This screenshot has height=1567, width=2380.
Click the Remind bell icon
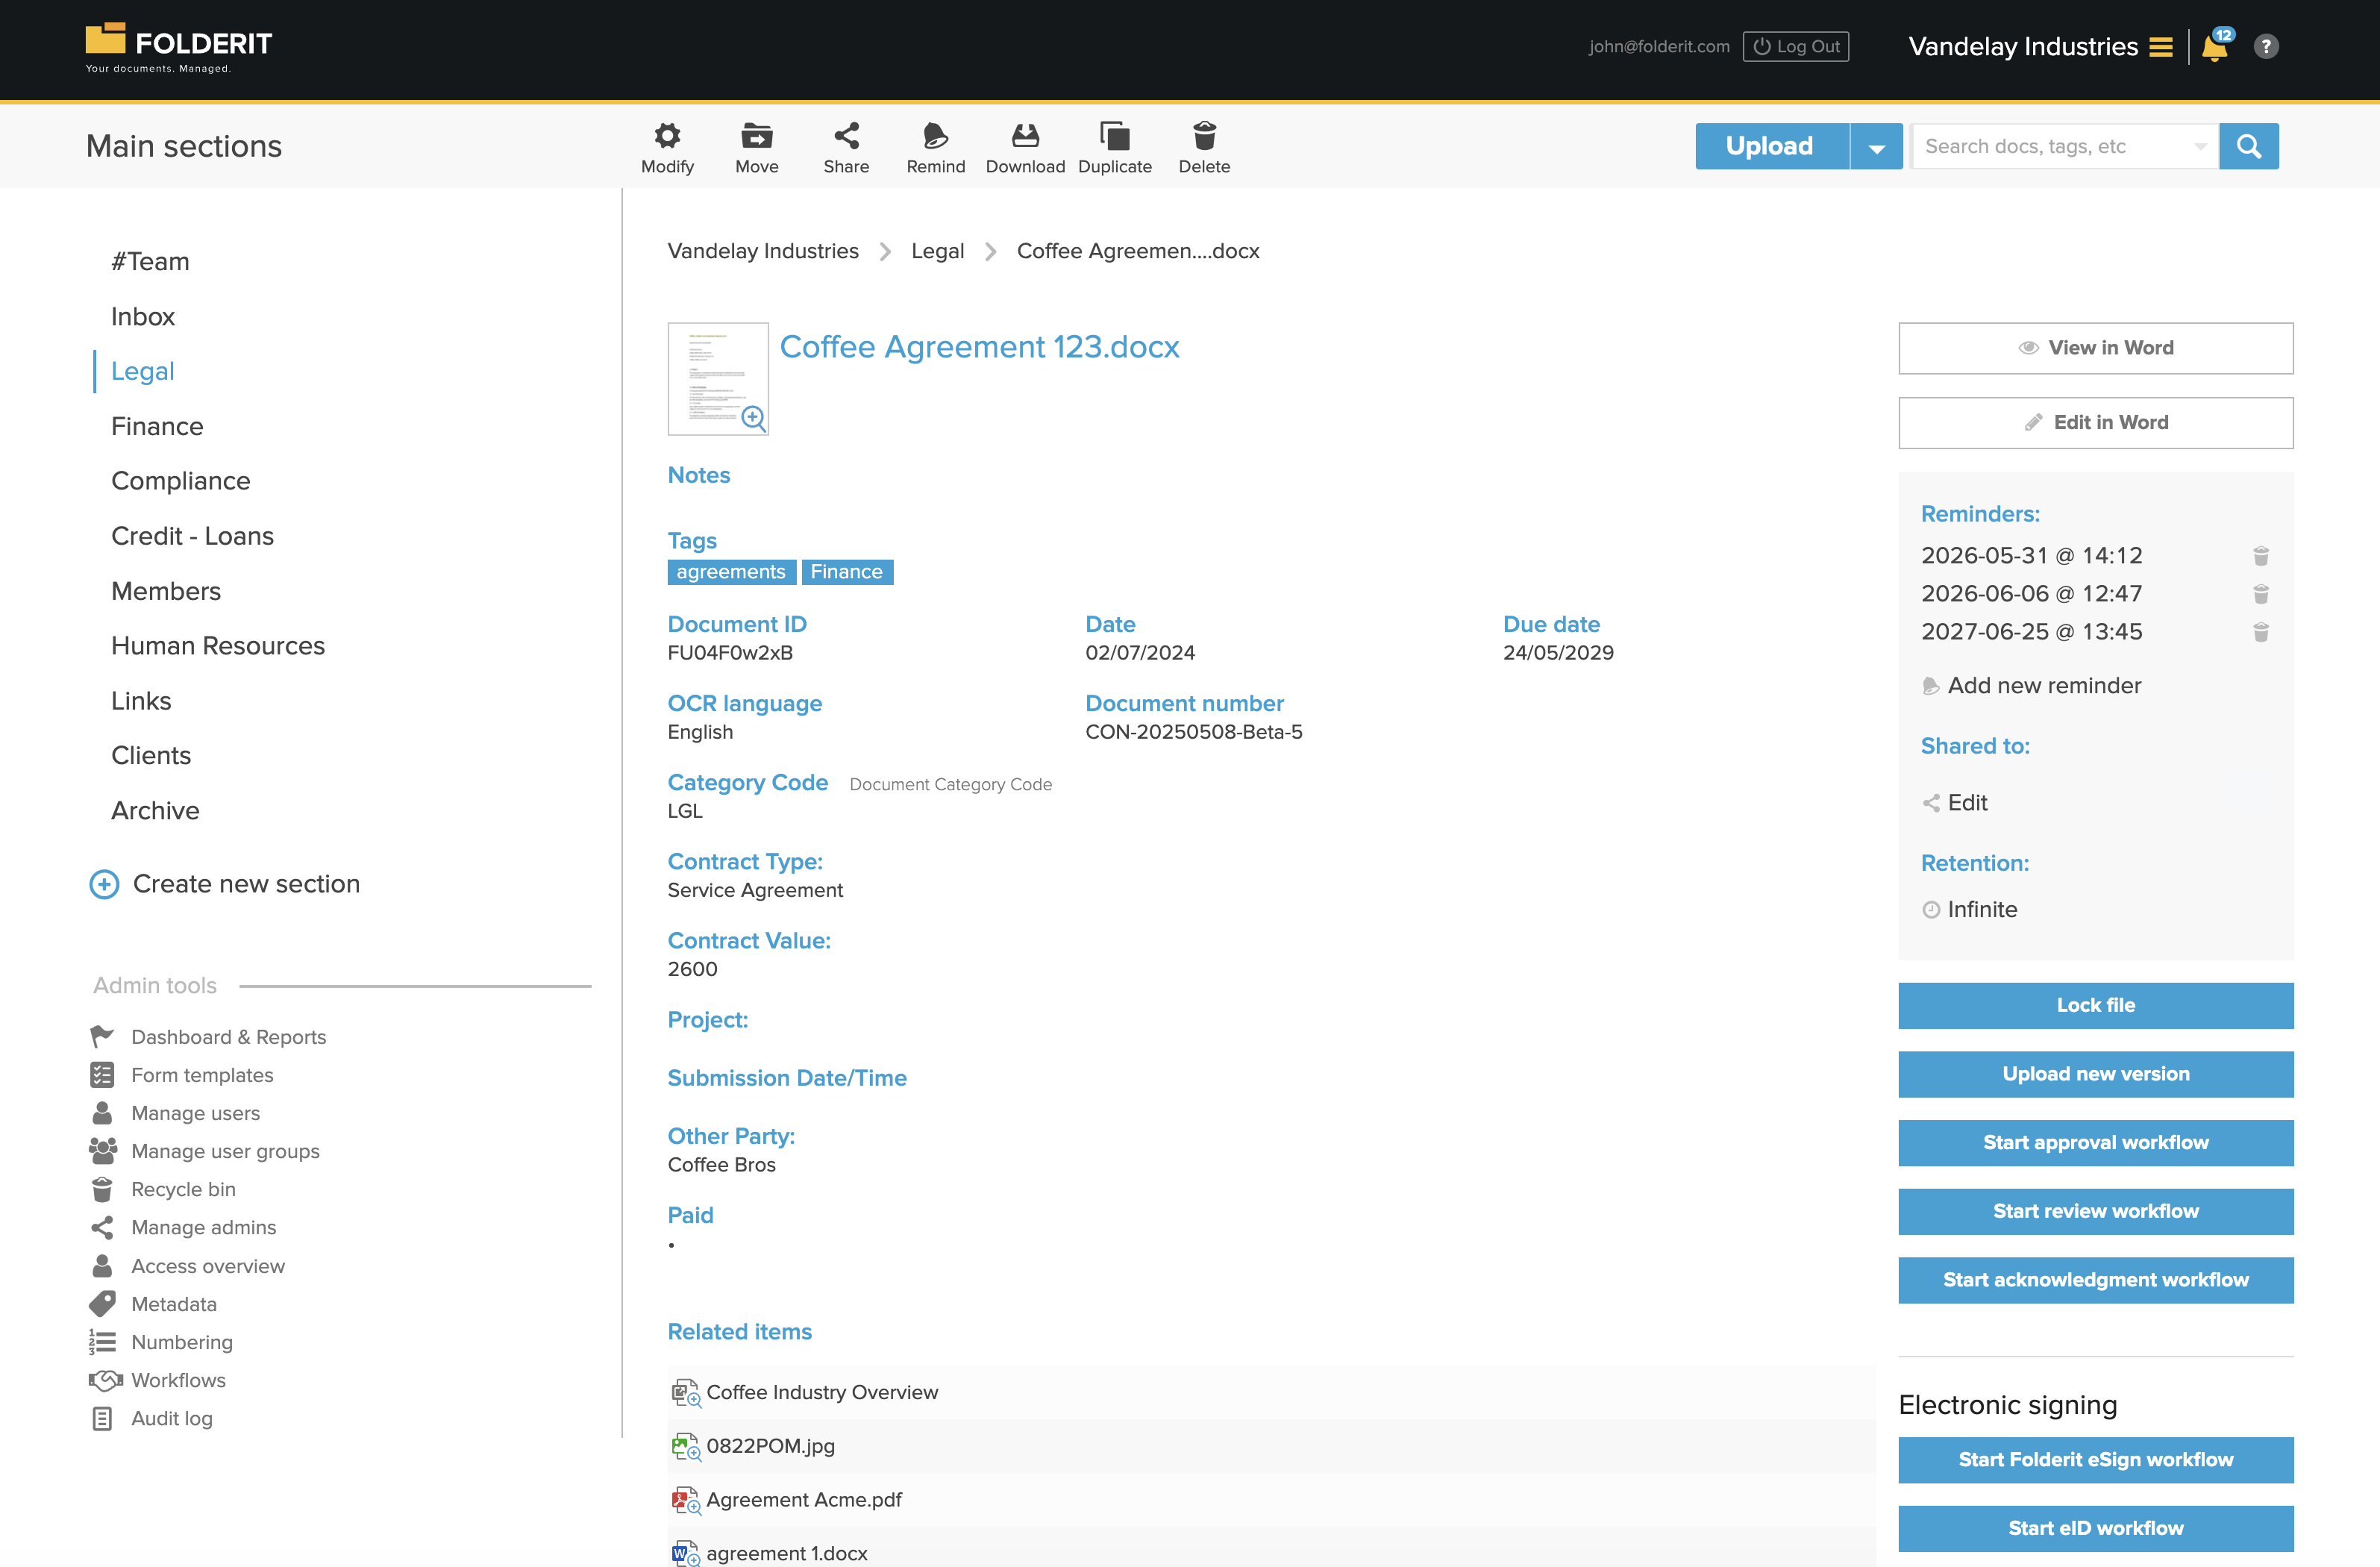pos(935,137)
